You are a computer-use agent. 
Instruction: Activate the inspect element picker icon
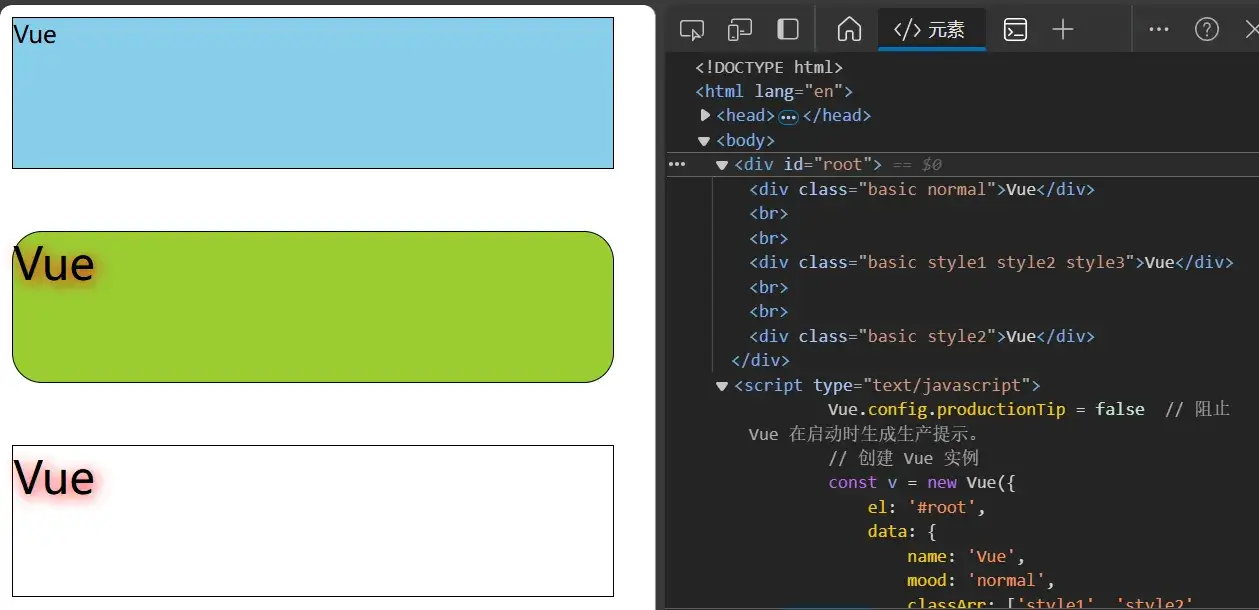691,30
